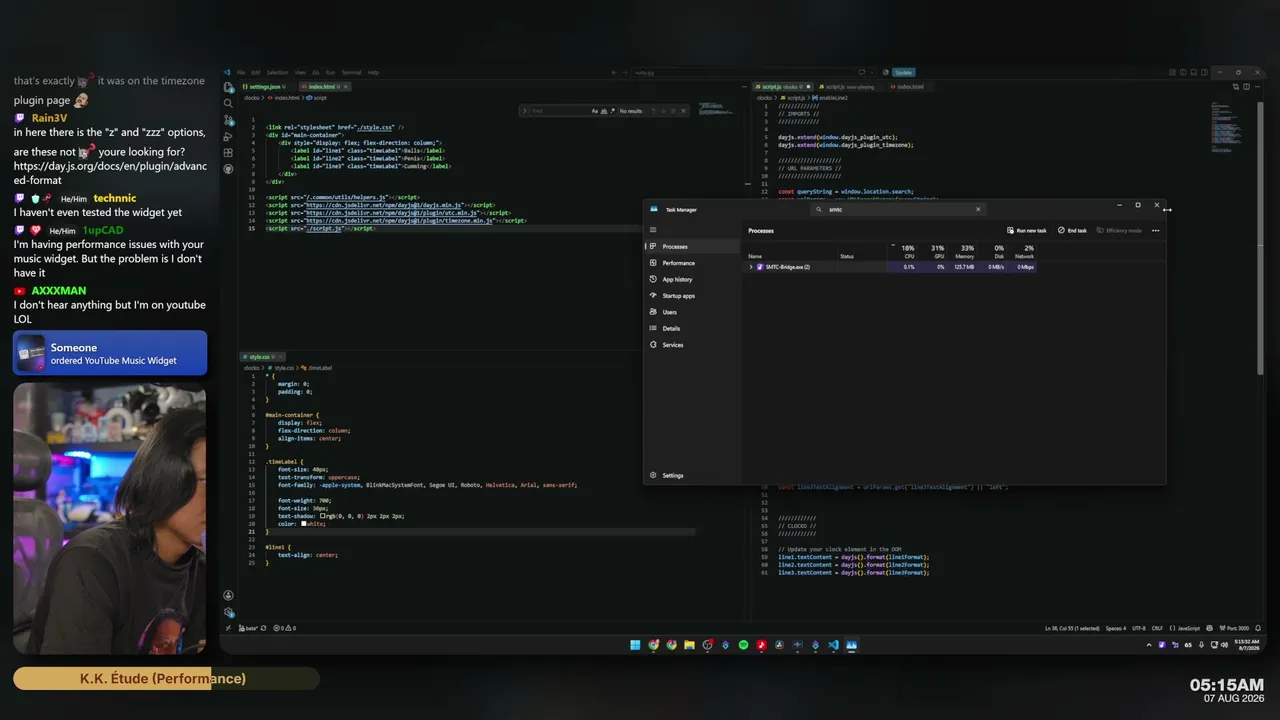Open the Accounts icon in VS Code activity bar
Image resolution: width=1280 pixels, height=720 pixels.
click(228, 596)
